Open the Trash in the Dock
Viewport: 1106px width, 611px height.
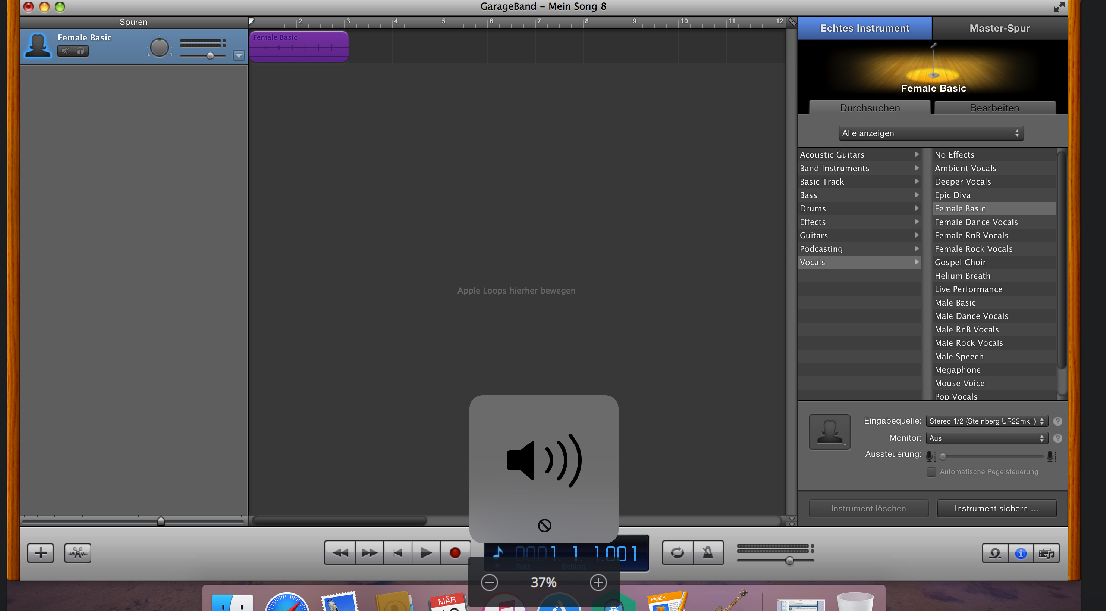855,601
